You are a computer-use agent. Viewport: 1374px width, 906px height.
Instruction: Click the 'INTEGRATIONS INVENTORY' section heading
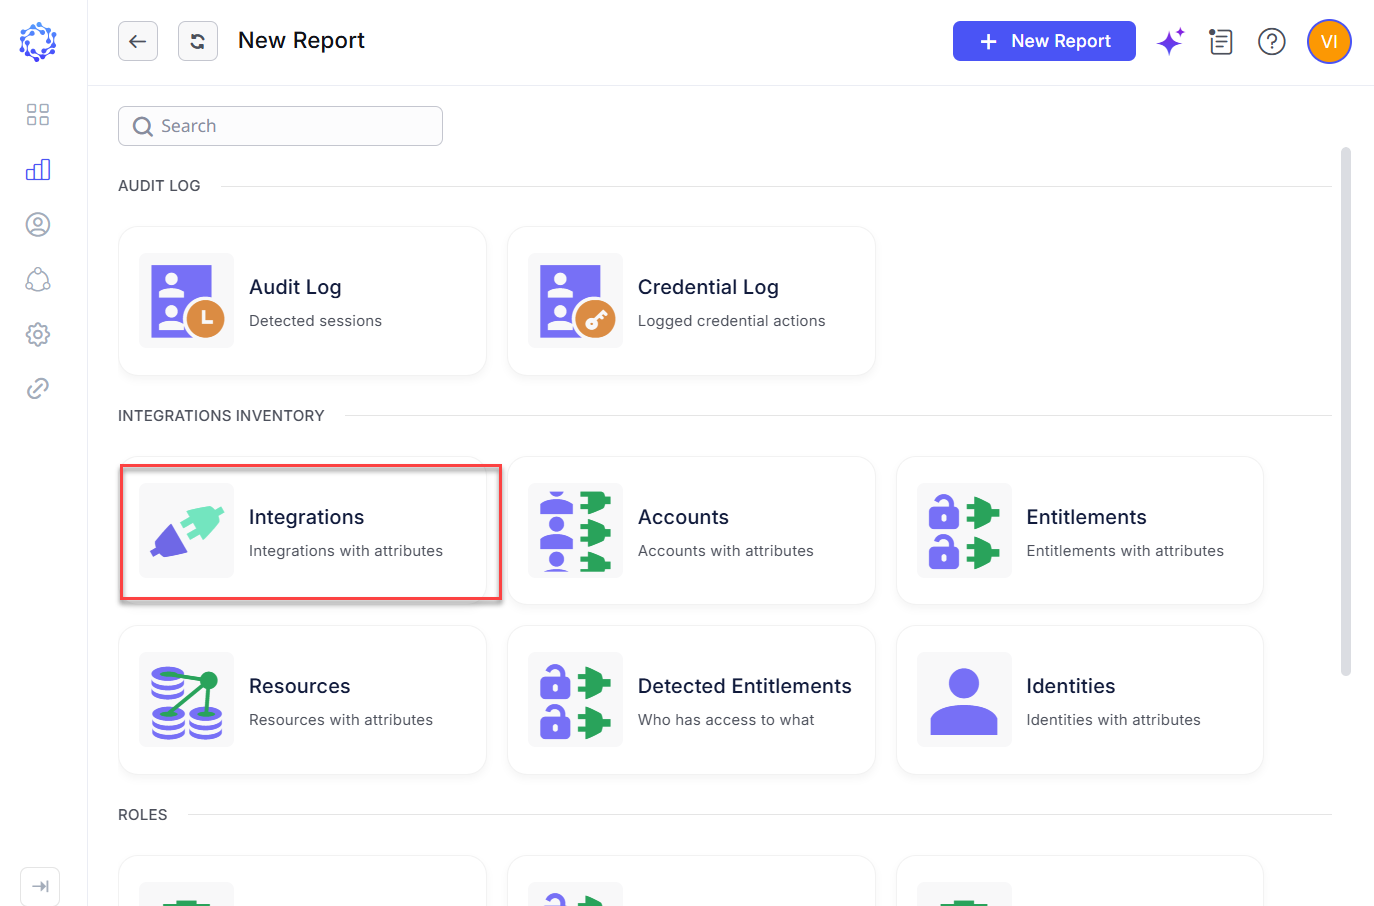[221, 416]
